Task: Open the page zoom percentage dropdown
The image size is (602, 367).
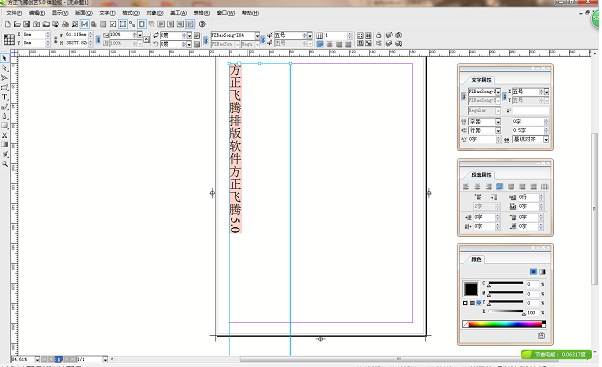Action: click(37, 359)
